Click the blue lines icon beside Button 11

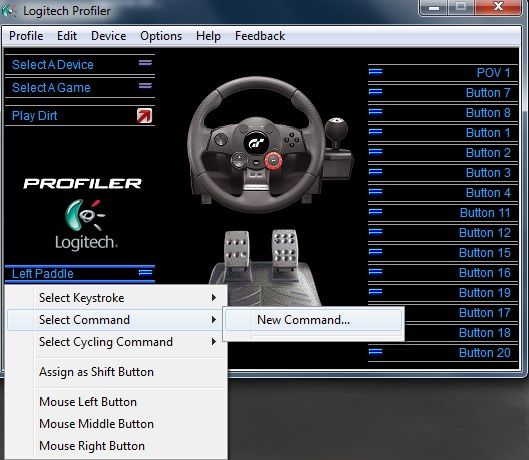[x=375, y=212]
